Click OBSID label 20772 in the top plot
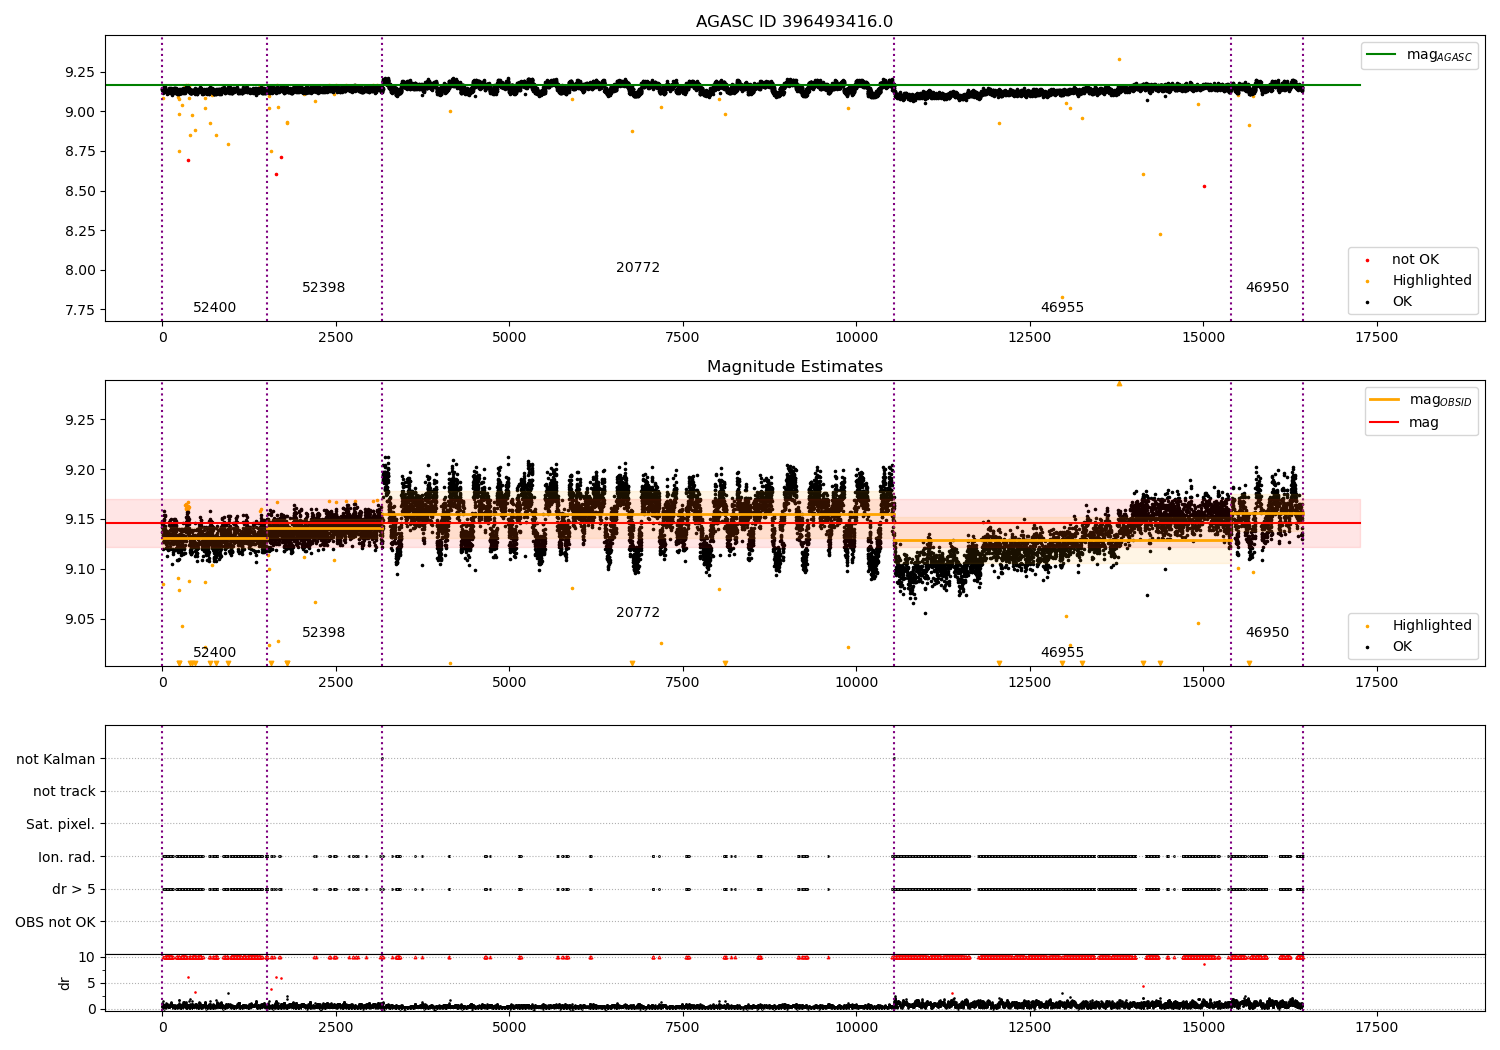This screenshot has height=1050, width=1500. 638,268
